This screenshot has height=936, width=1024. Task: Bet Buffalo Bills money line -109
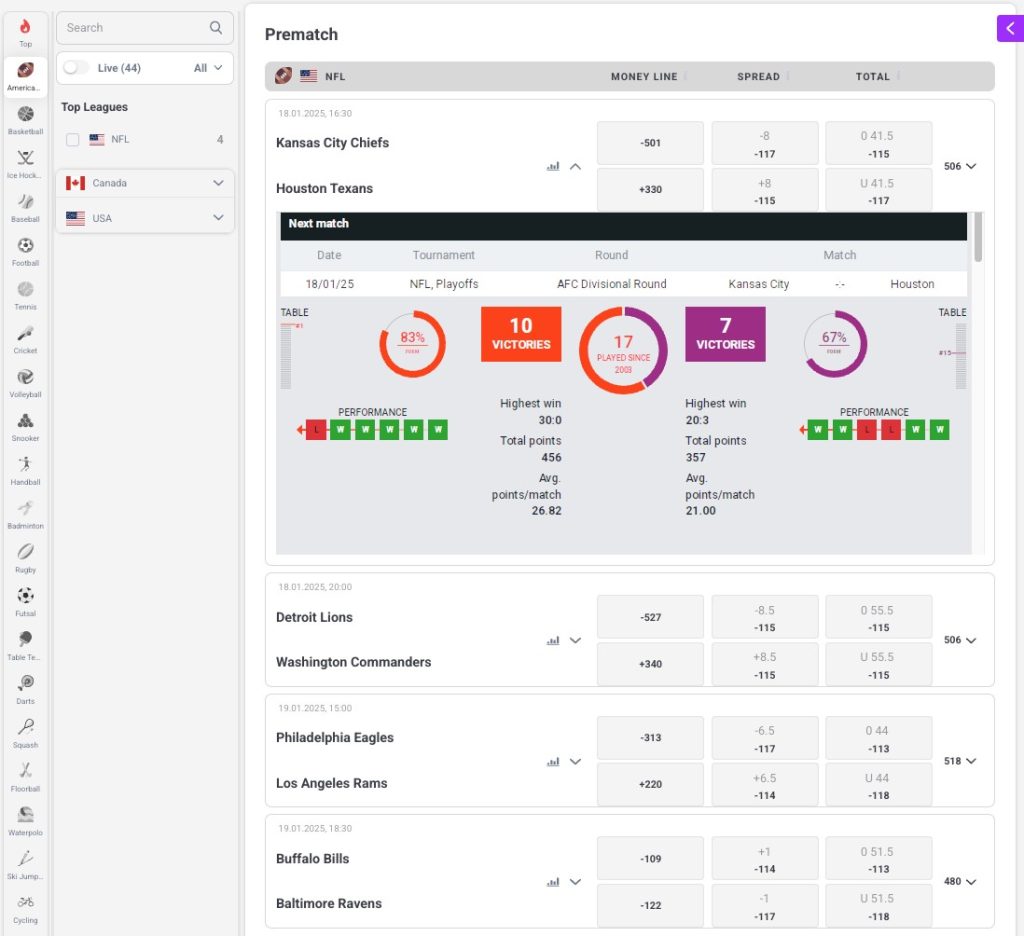click(650, 859)
